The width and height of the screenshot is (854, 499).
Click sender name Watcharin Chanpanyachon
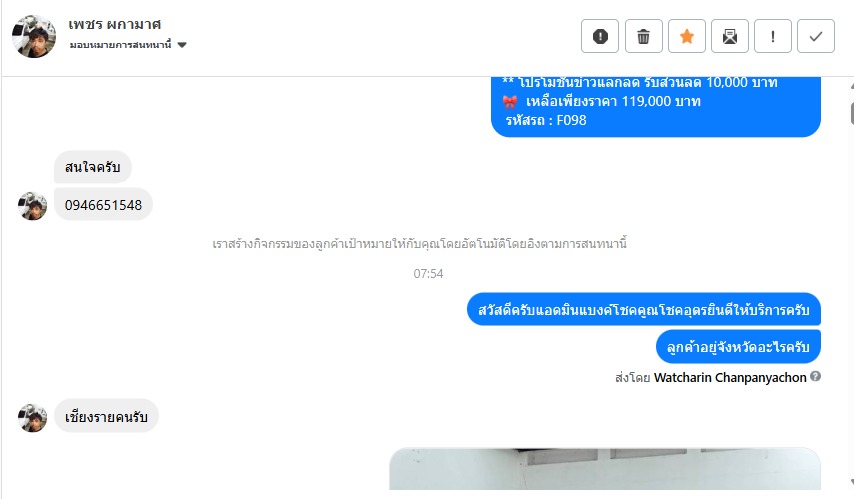730,378
